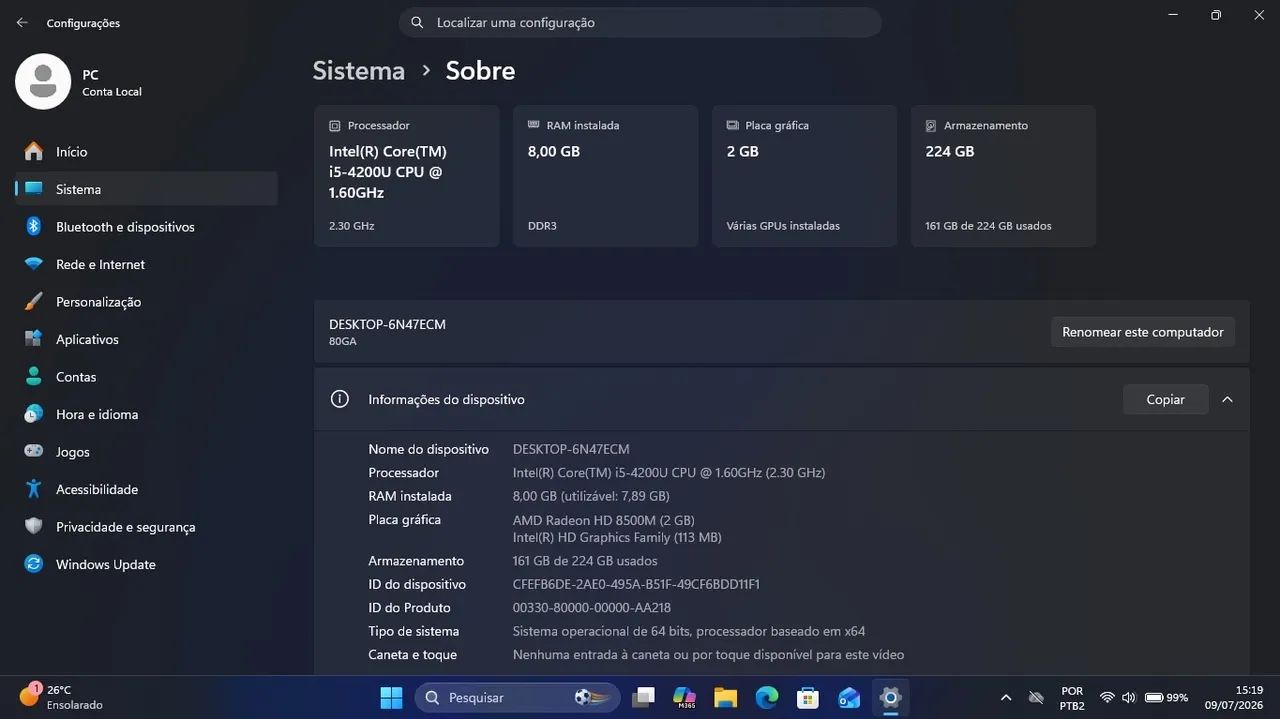Open Wi-Fi network tray icon
Image resolution: width=1280 pixels, height=719 pixels.
pyautogui.click(x=1107, y=697)
